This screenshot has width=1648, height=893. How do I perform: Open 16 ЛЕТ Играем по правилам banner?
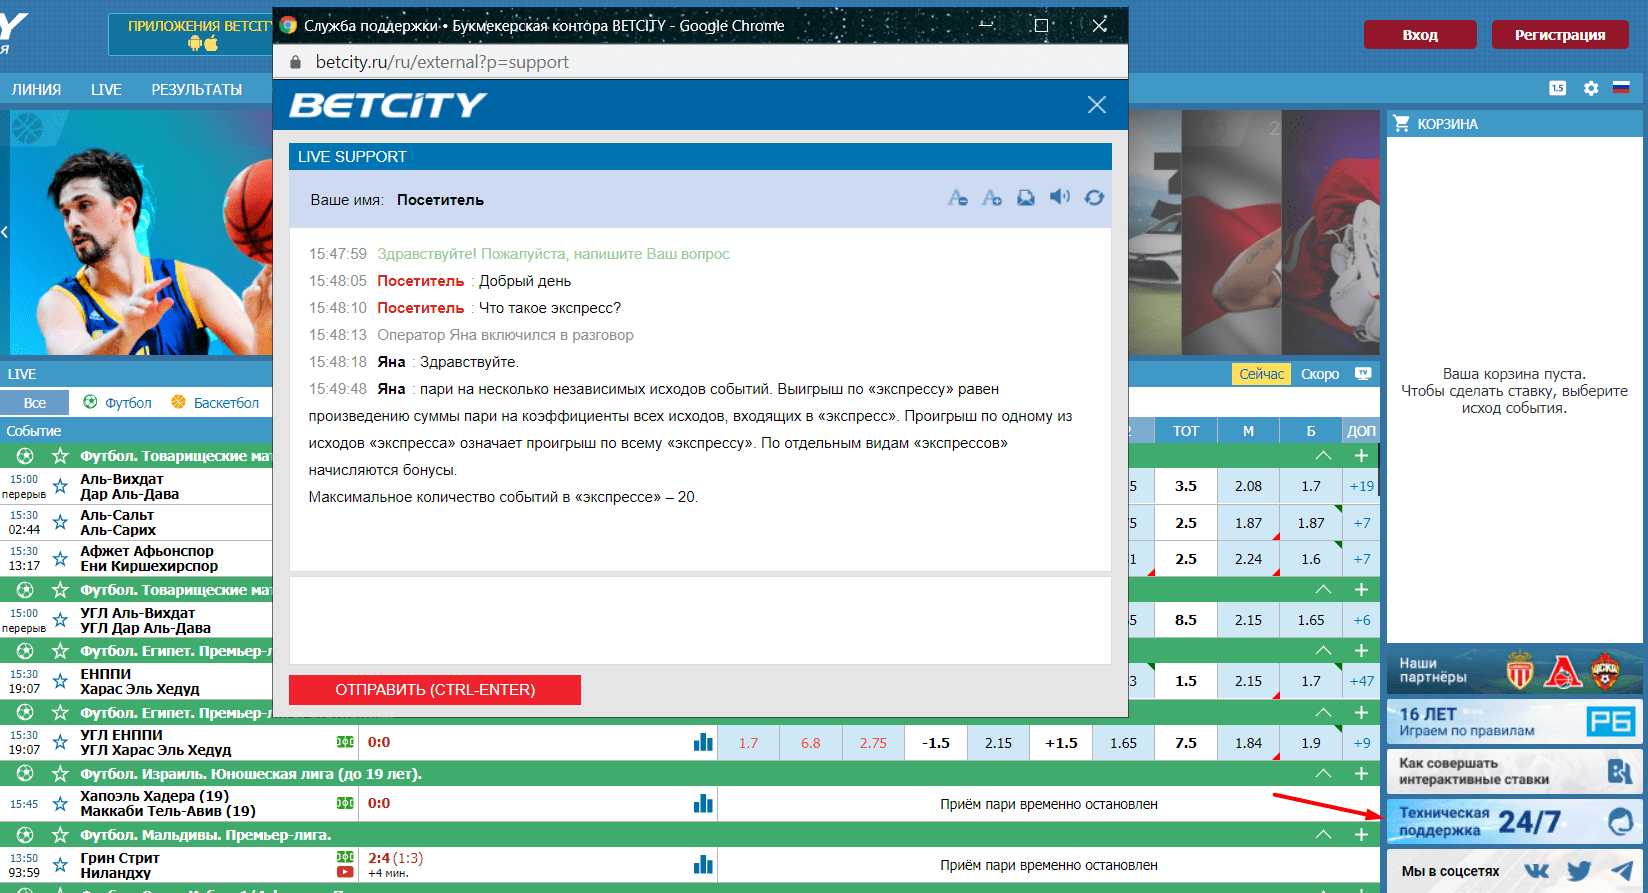1514,721
